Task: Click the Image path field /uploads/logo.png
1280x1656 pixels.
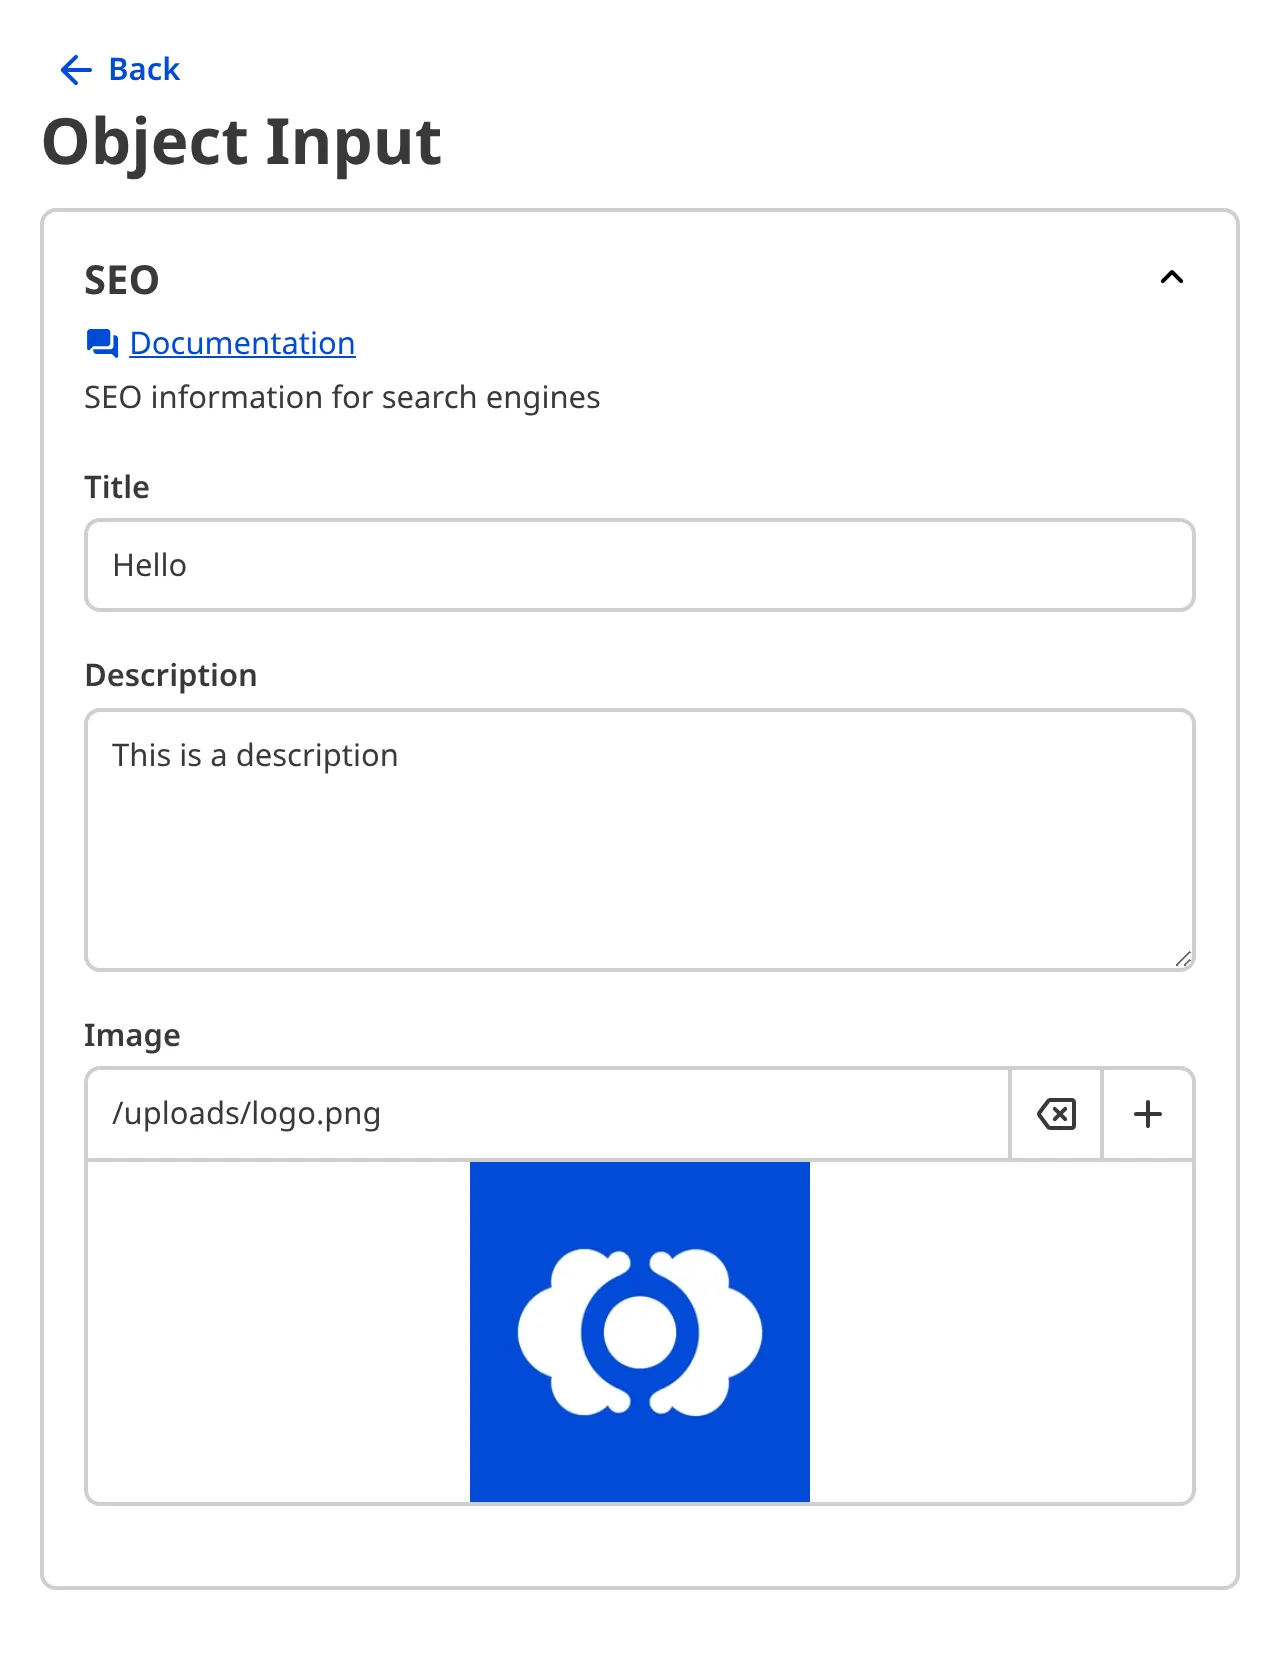Action: [548, 1114]
